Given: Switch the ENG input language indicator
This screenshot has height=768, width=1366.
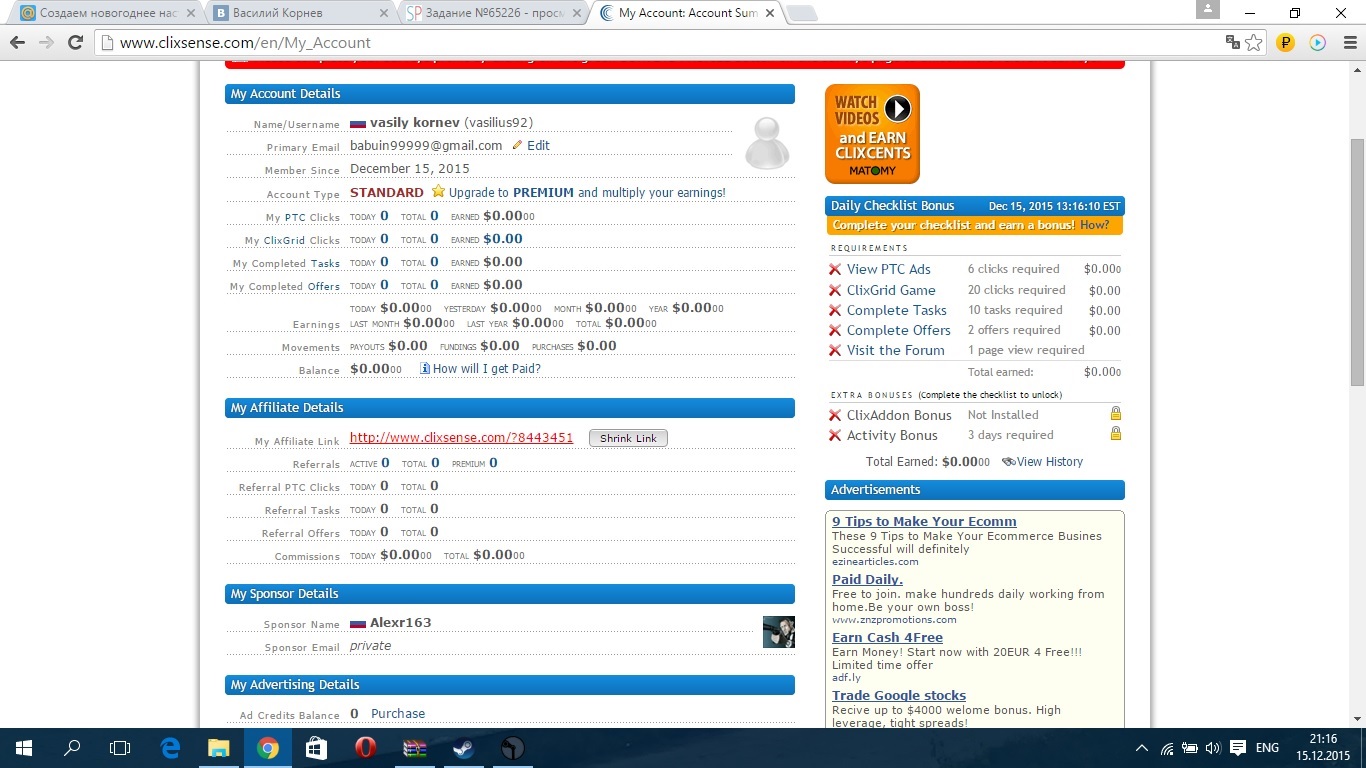Looking at the screenshot, I should [x=1267, y=748].
